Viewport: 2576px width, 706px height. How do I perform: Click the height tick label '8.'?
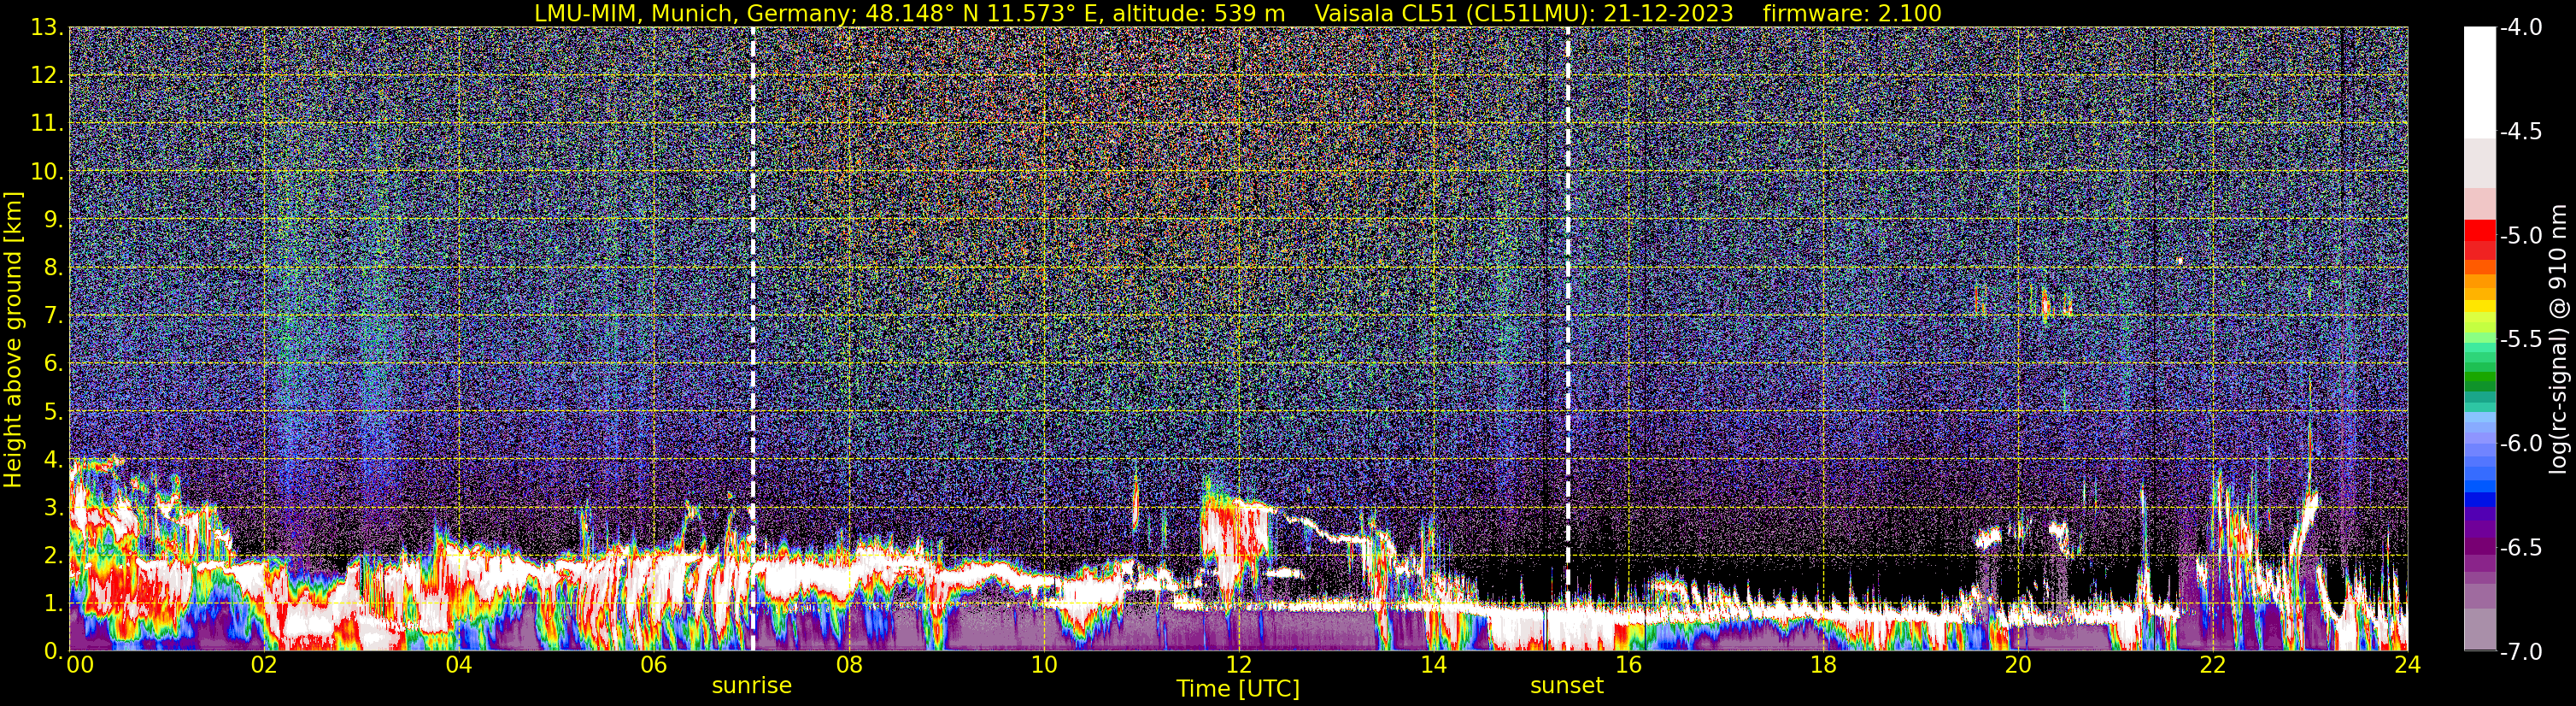(x=53, y=268)
